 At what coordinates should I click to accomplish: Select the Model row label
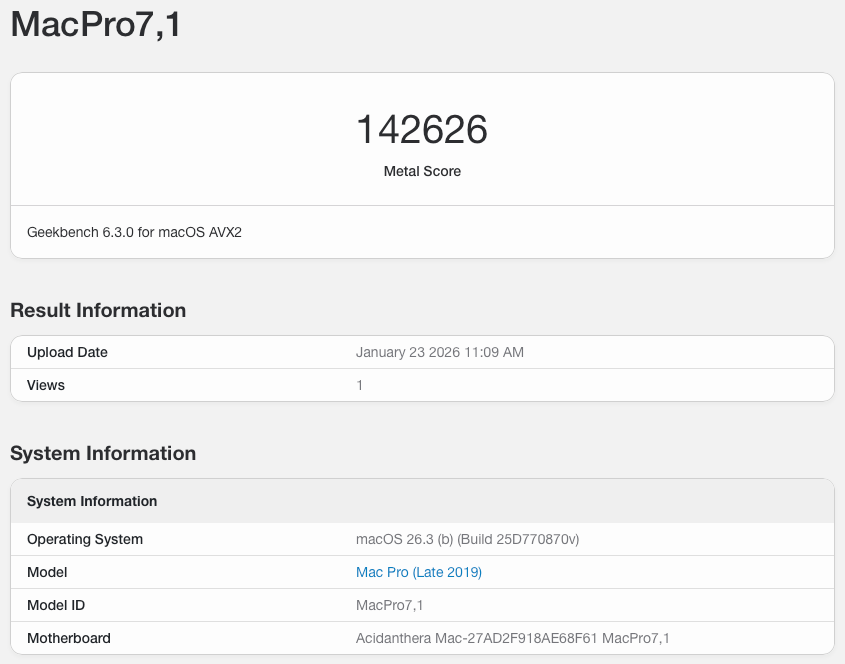pyautogui.click(x=47, y=572)
